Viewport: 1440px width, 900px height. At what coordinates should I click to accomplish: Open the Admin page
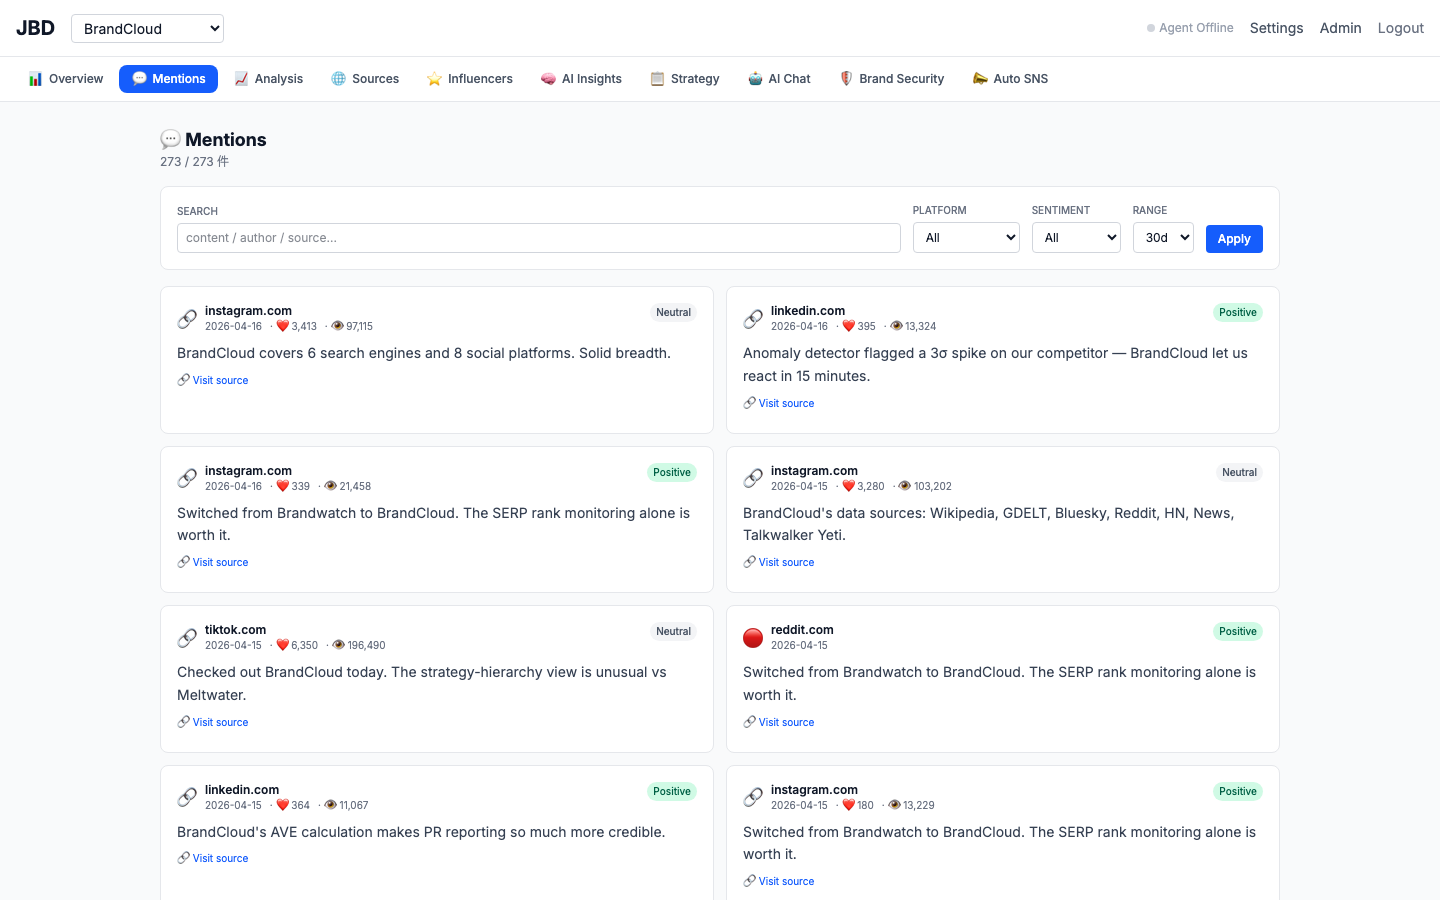(x=1340, y=28)
